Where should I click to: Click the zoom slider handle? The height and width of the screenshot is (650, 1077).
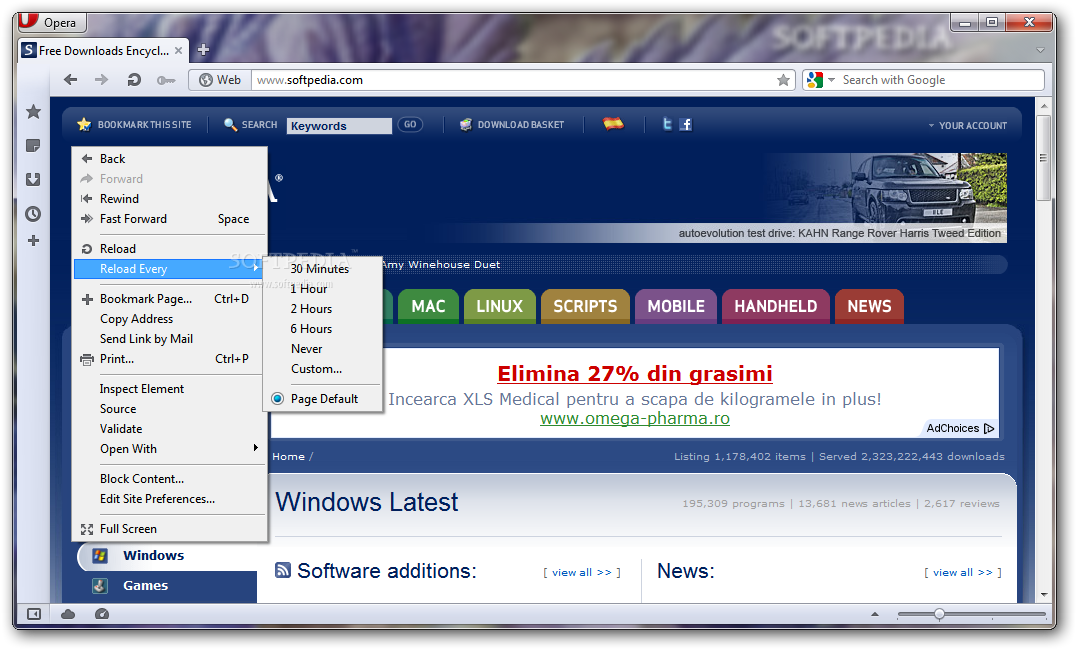[x=939, y=614]
